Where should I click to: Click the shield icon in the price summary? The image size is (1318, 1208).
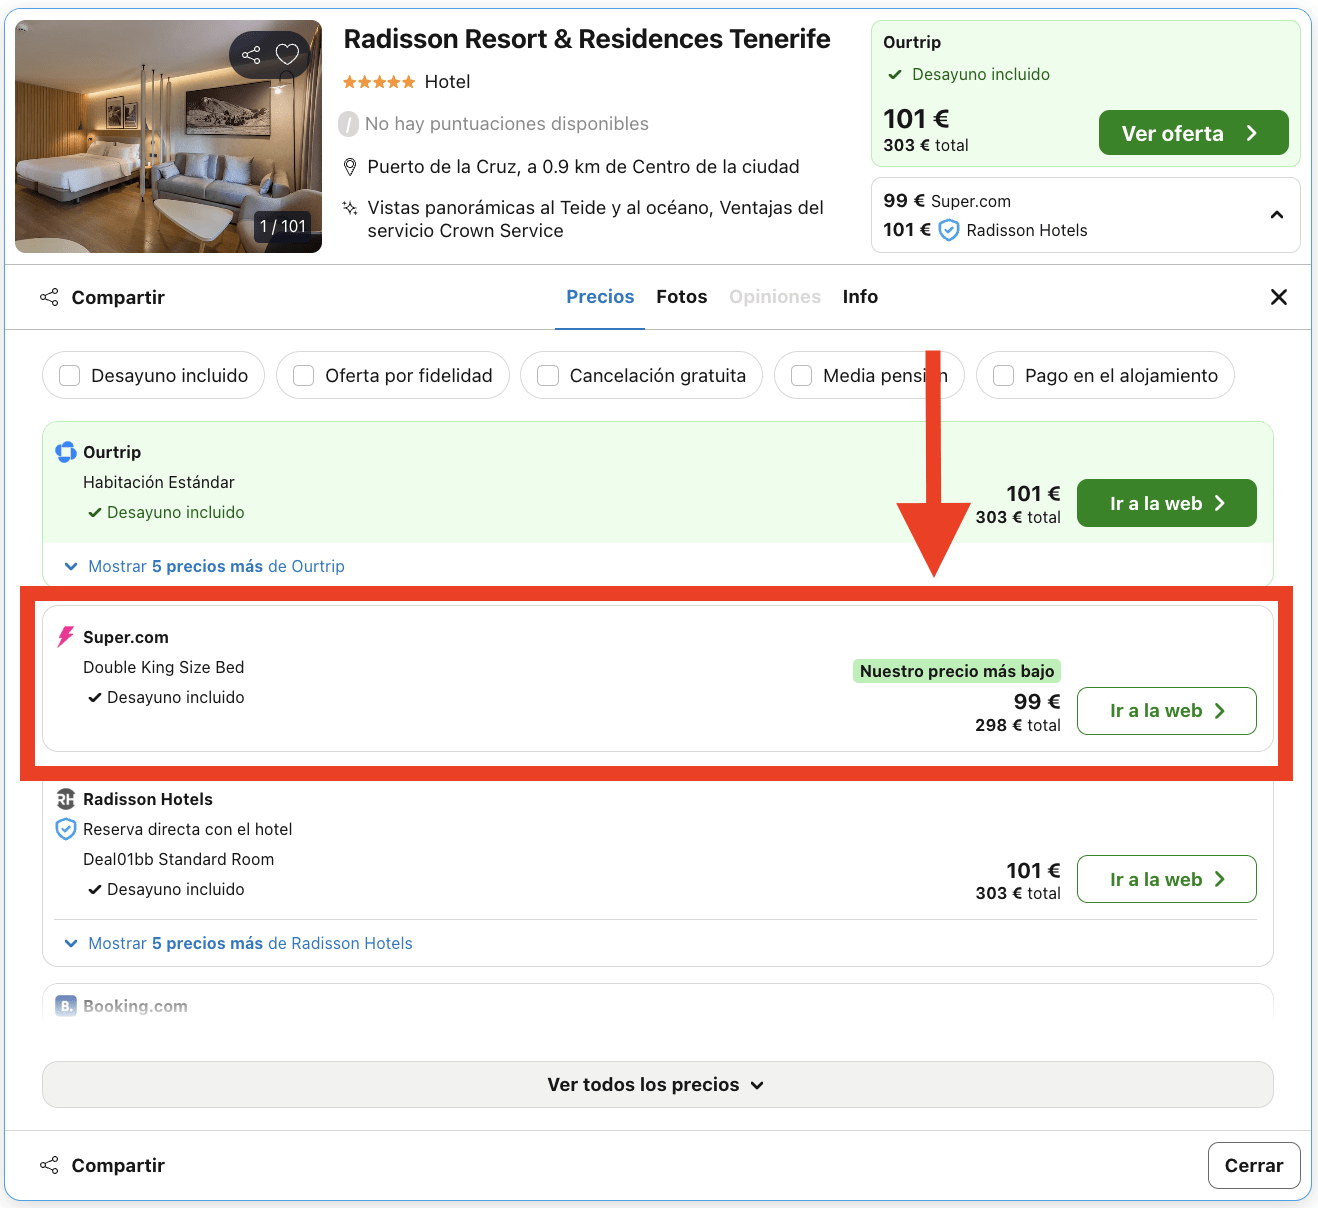[949, 230]
